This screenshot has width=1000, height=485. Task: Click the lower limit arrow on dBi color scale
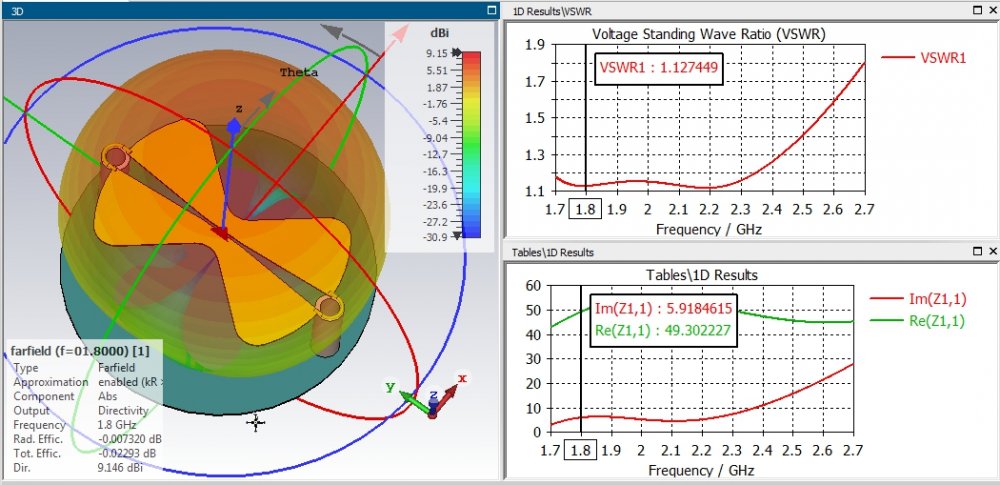459,235
